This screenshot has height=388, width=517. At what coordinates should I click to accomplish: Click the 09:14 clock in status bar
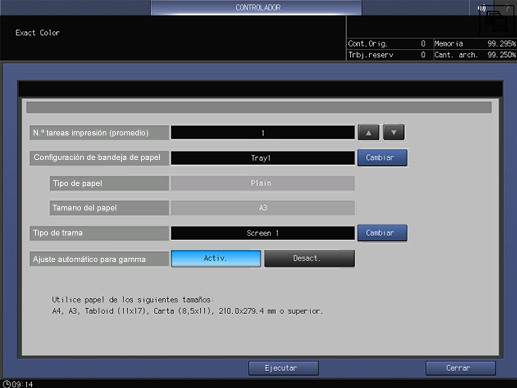pos(18,384)
